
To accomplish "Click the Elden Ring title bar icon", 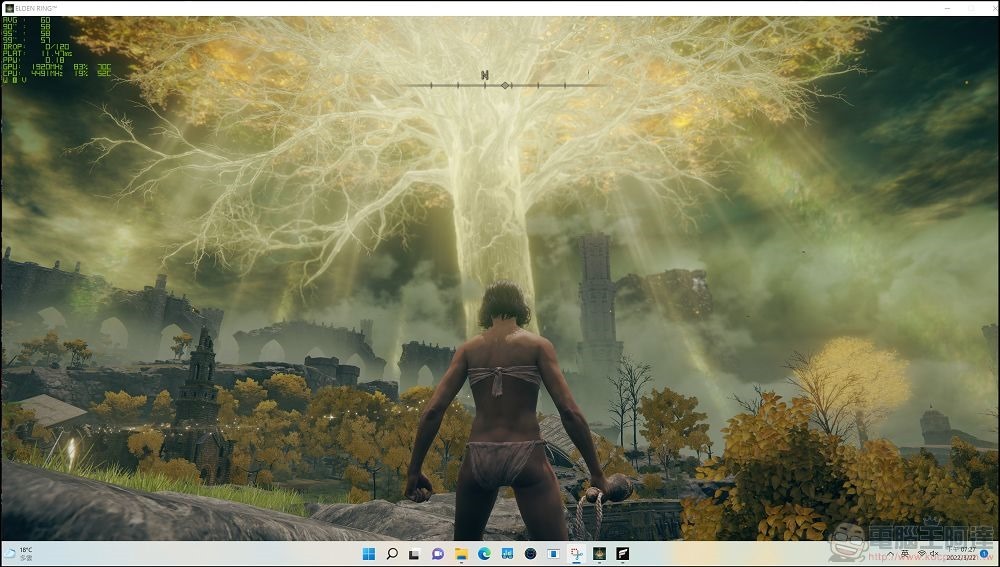I will pos(9,8).
